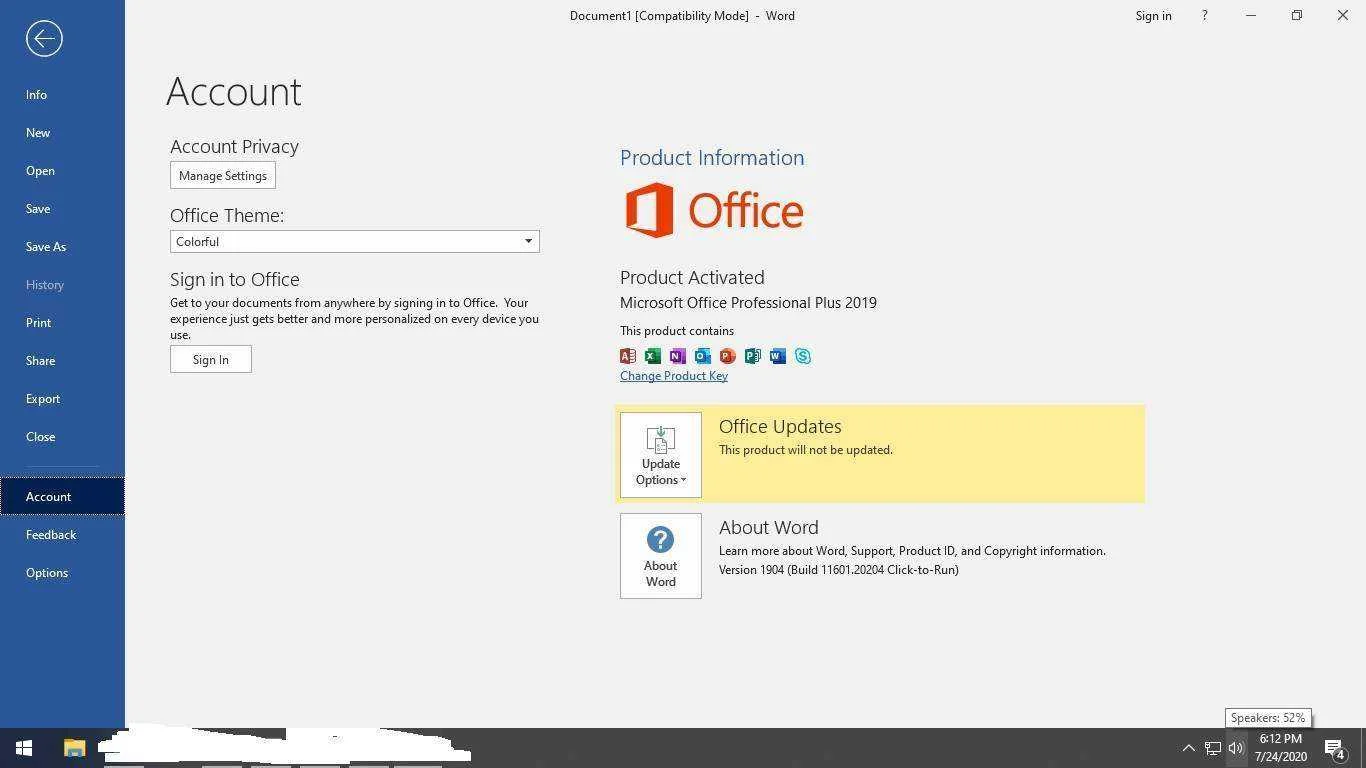The image size is (1366, 768).
Task: Click the network icon in system tray
Action: coord(1213,748)
